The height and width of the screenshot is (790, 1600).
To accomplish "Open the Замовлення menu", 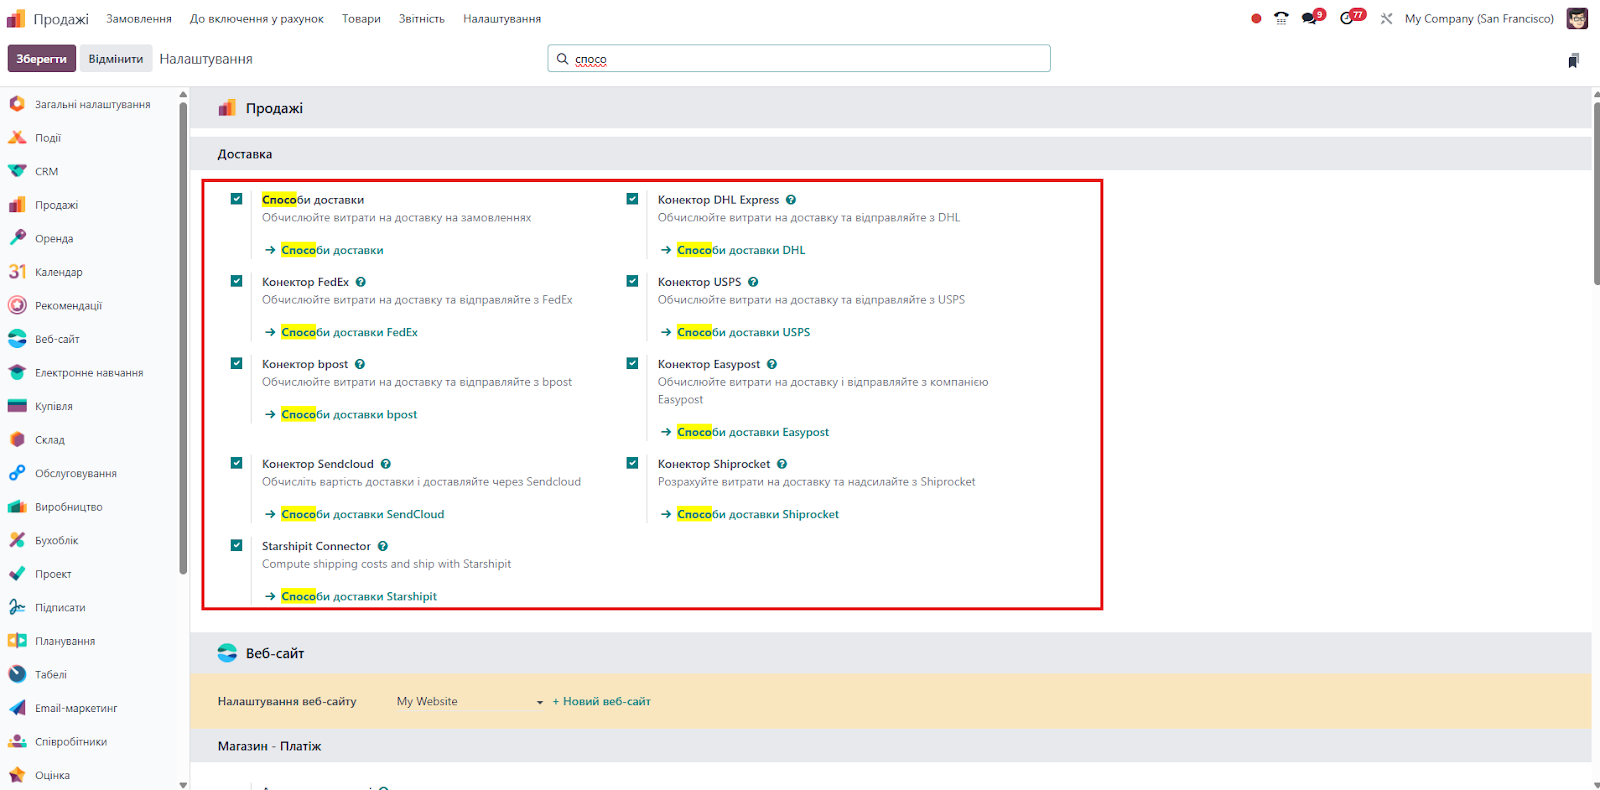I will pyautogui.click(x=139, y=19).
